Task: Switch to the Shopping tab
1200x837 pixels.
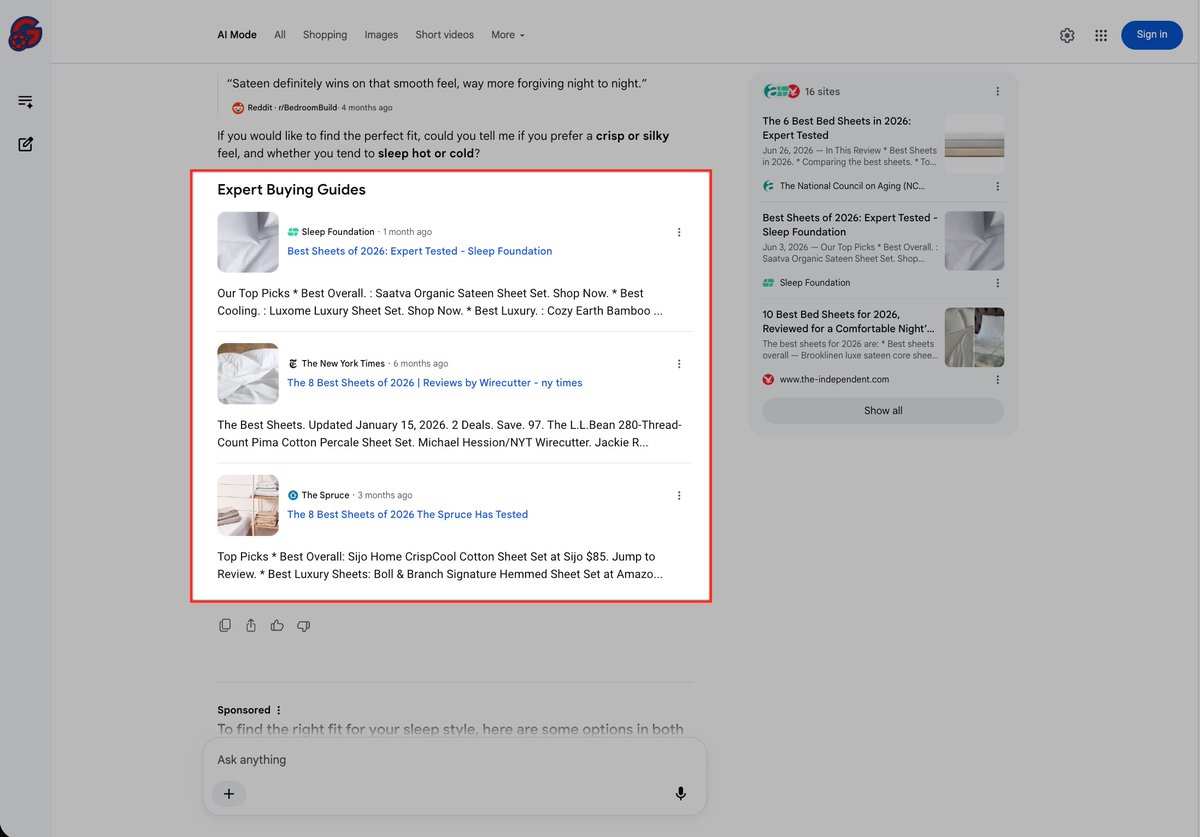Action: (325, 35)
